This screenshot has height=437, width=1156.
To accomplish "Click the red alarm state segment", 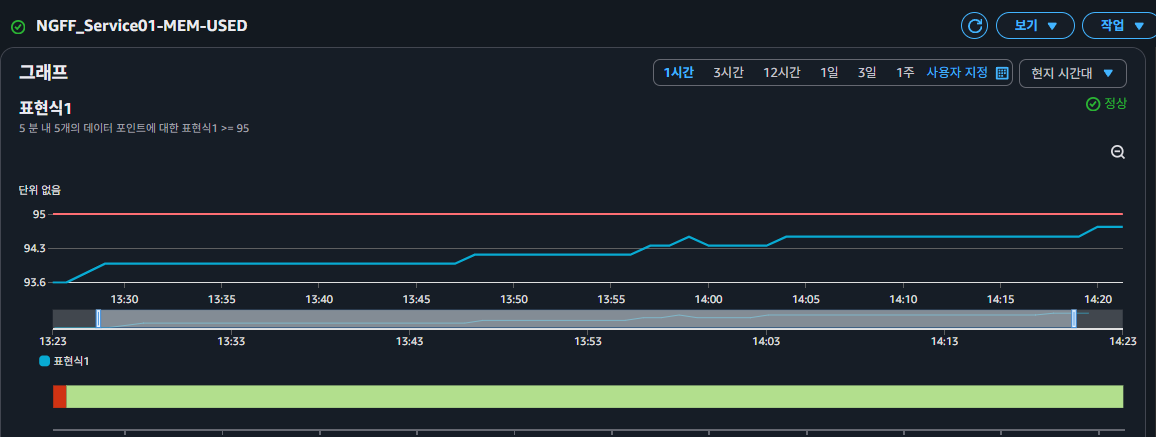I will point(59,396).
